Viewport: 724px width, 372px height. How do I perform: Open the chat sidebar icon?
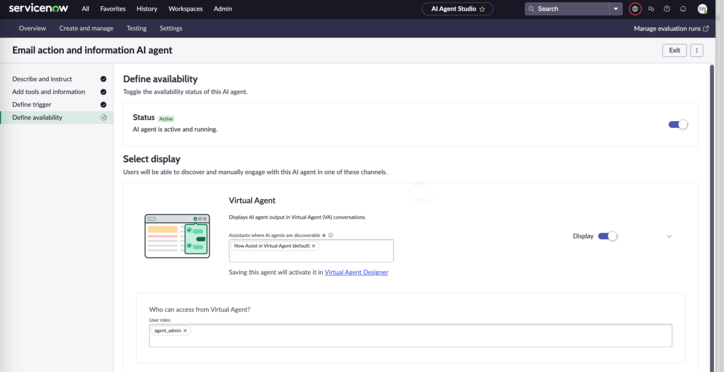651,9
